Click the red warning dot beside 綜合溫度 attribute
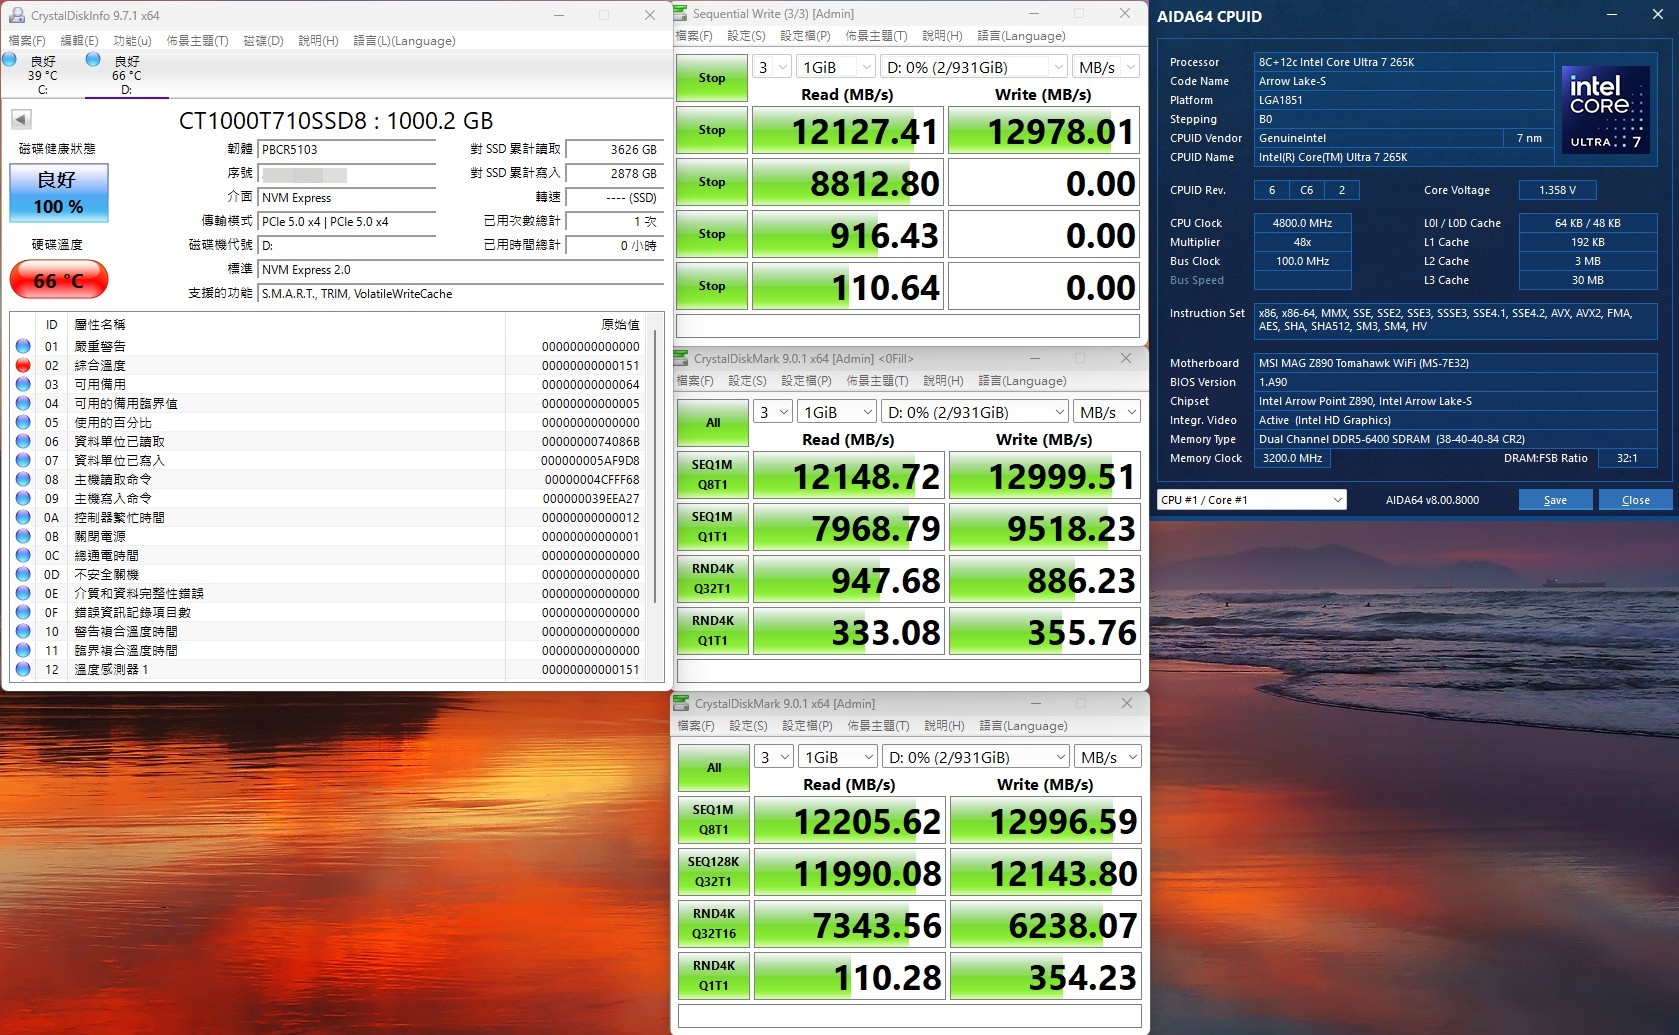This screenshot has height=1035, width=1679. pyautogui.click(x=23, y=365)
